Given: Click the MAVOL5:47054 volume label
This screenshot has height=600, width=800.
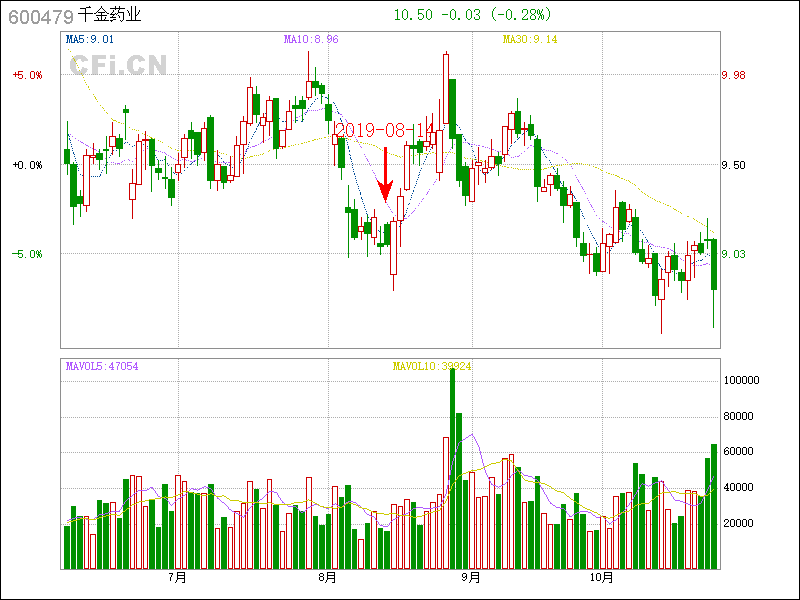Looking at the screenshot, I should click(x=102, y=366).
